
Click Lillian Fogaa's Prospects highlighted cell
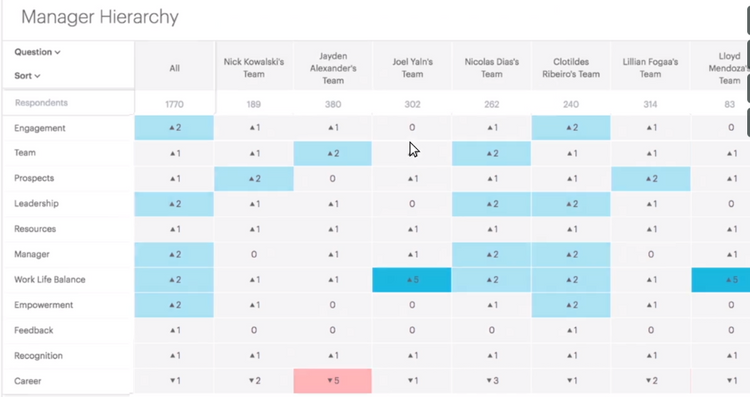click(651, 178)
